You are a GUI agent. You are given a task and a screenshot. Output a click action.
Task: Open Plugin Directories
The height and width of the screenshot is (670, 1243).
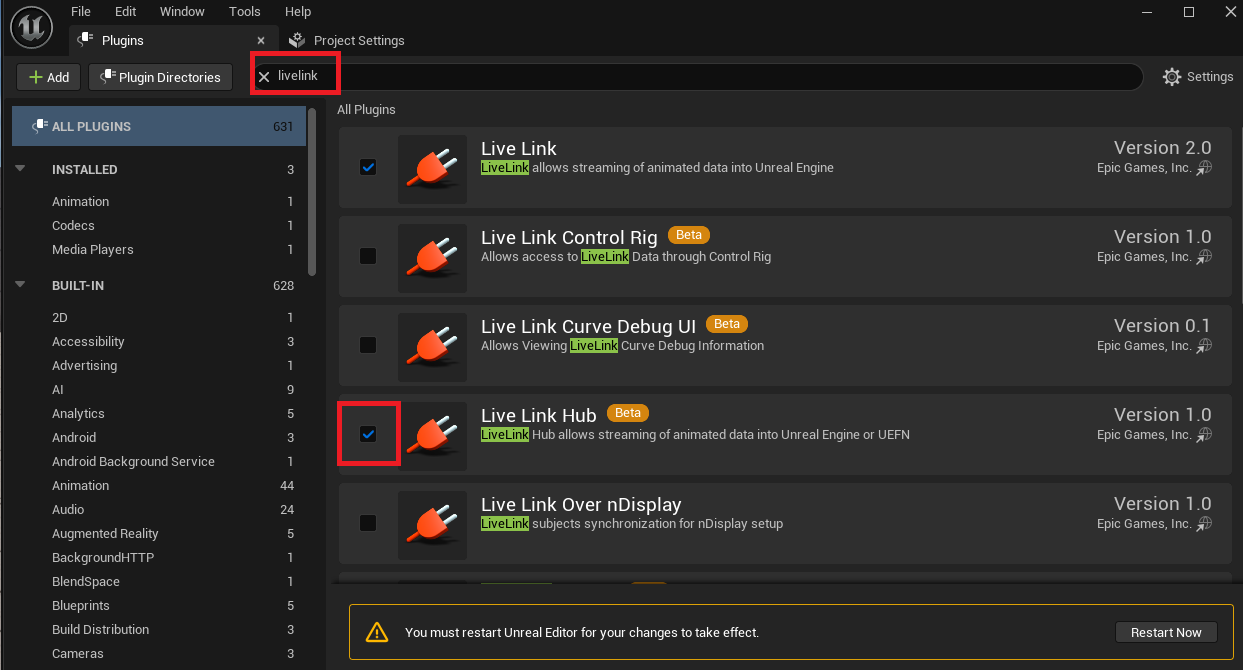[160, 77]
